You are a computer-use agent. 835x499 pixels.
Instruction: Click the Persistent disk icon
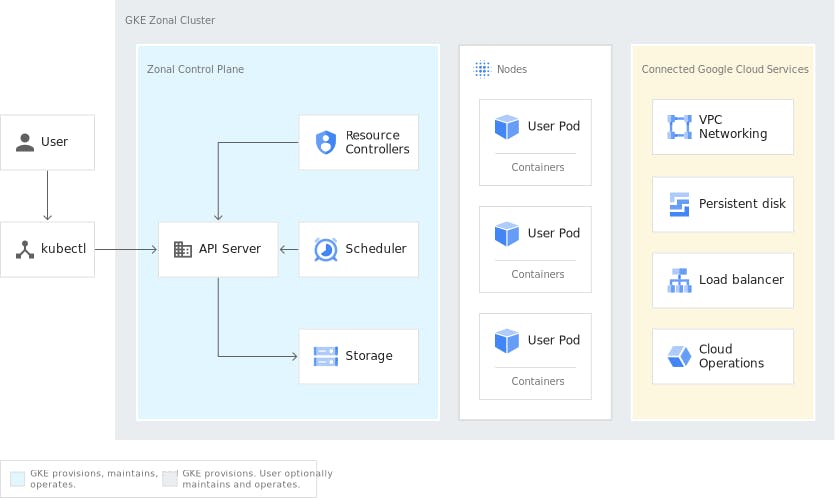point(680,204)
